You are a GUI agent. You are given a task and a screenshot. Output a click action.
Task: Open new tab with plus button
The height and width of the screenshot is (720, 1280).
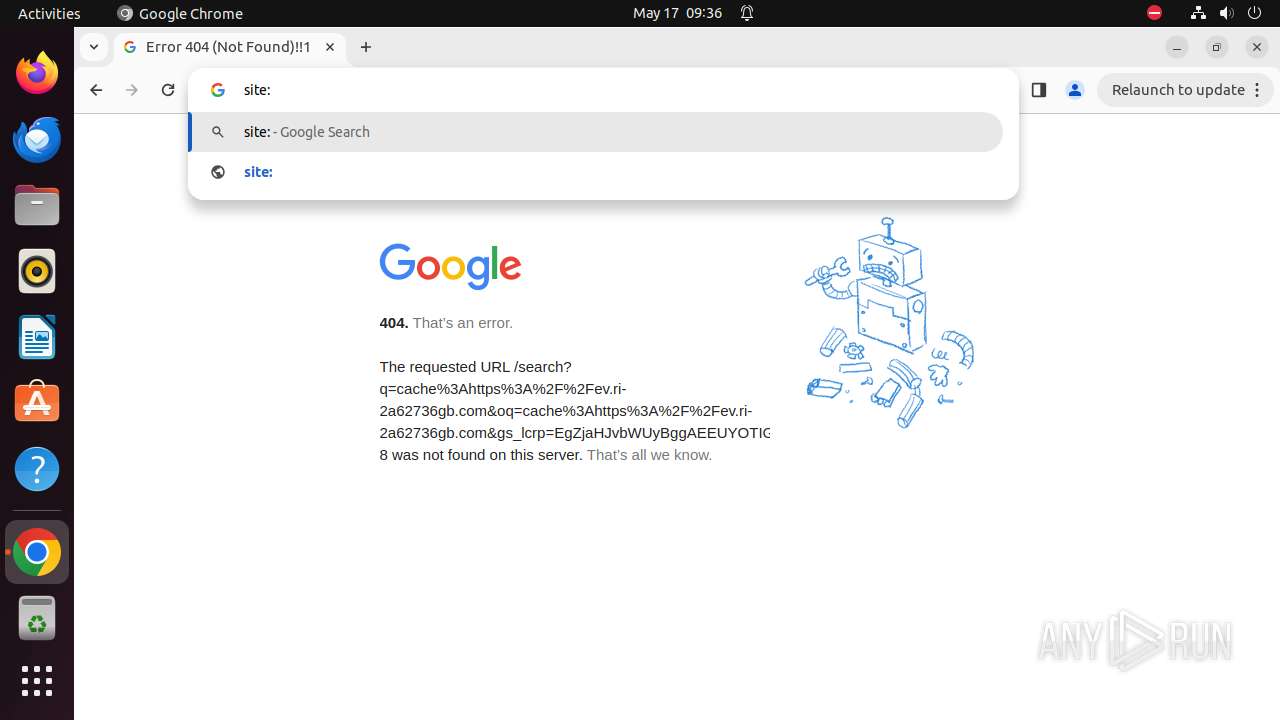point(366,47)
